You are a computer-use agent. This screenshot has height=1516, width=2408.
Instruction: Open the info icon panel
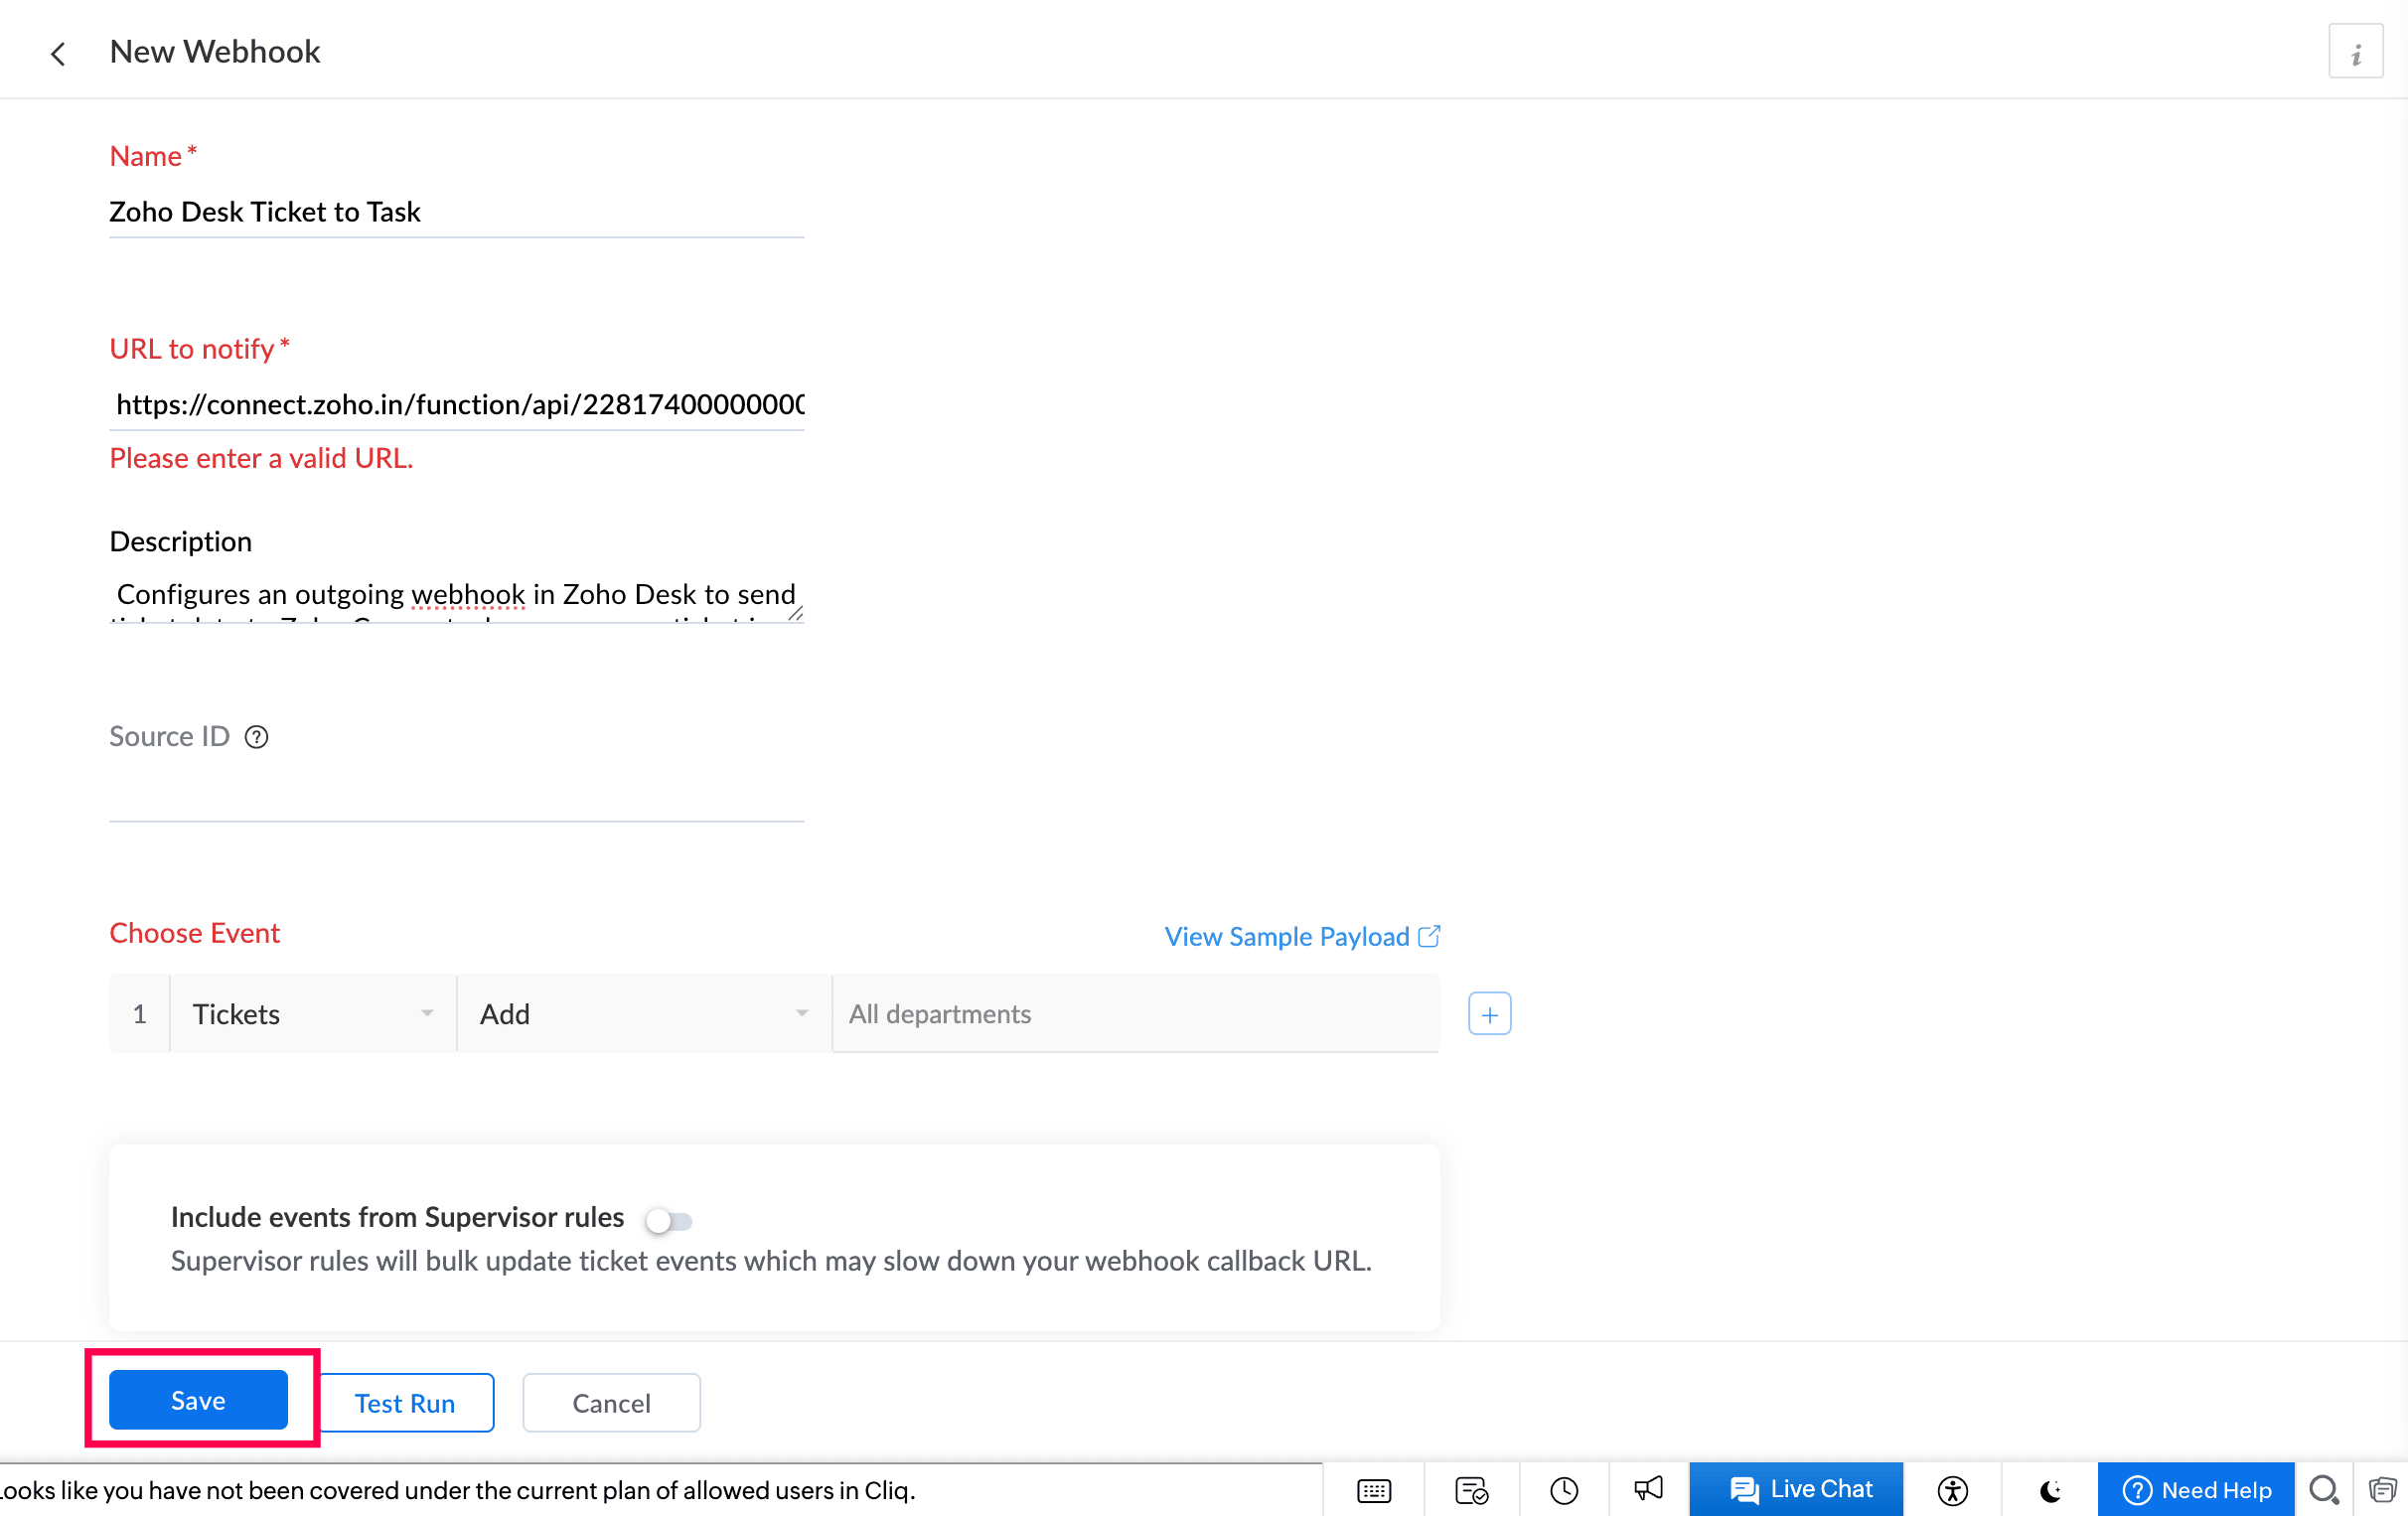click(2355, 52)
